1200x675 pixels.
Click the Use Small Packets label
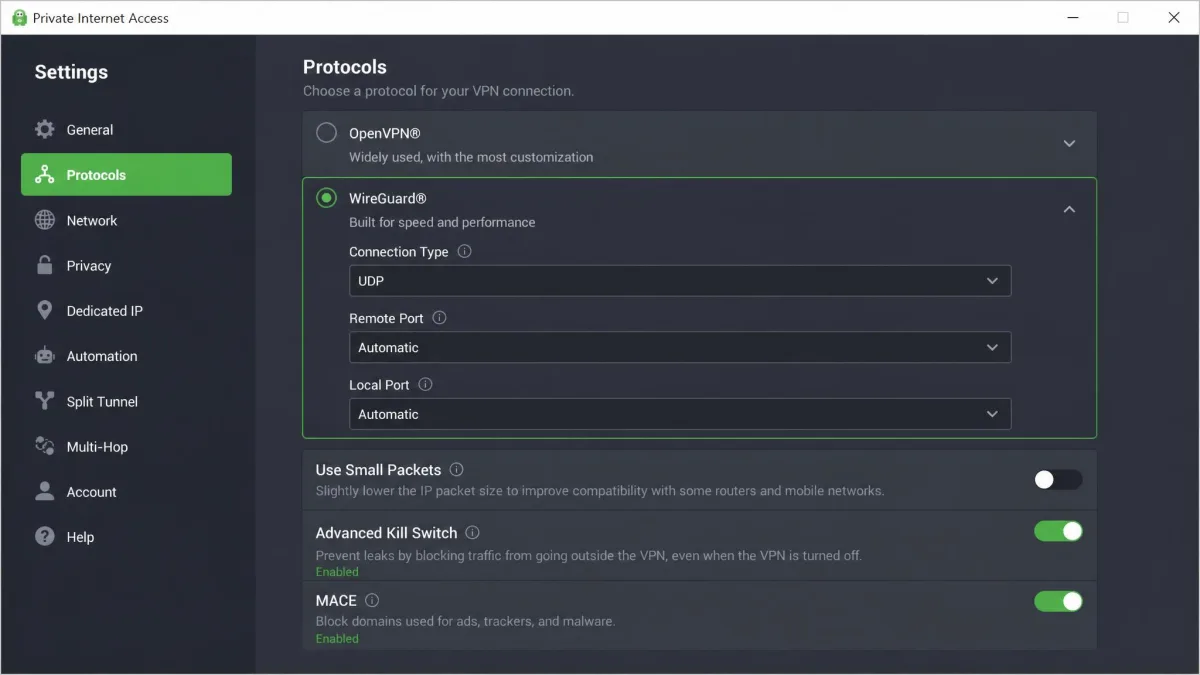coord(376,469)
